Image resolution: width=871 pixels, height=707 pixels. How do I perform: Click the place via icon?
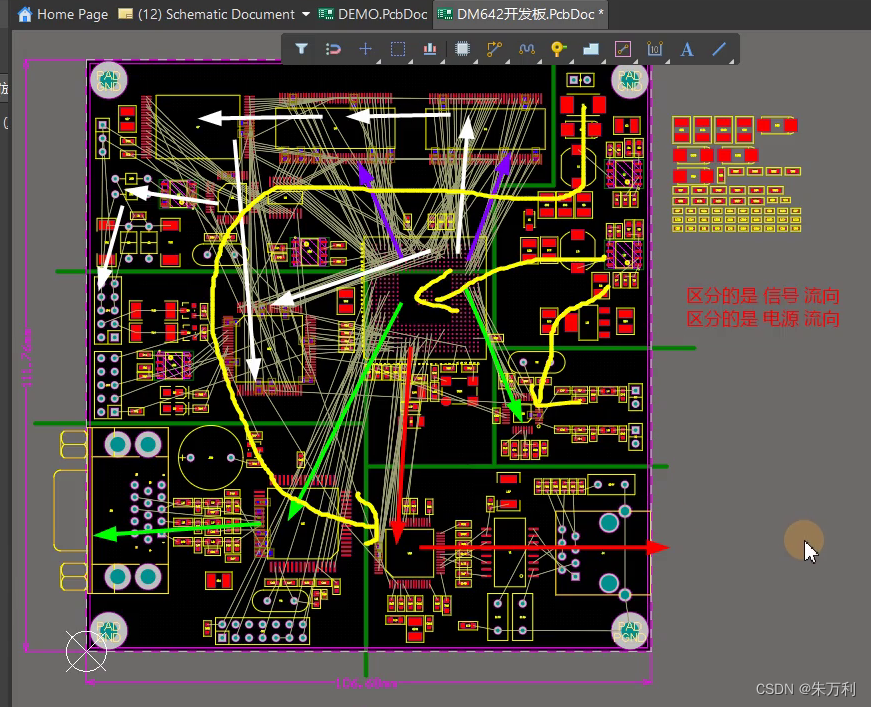click(558, 48)
